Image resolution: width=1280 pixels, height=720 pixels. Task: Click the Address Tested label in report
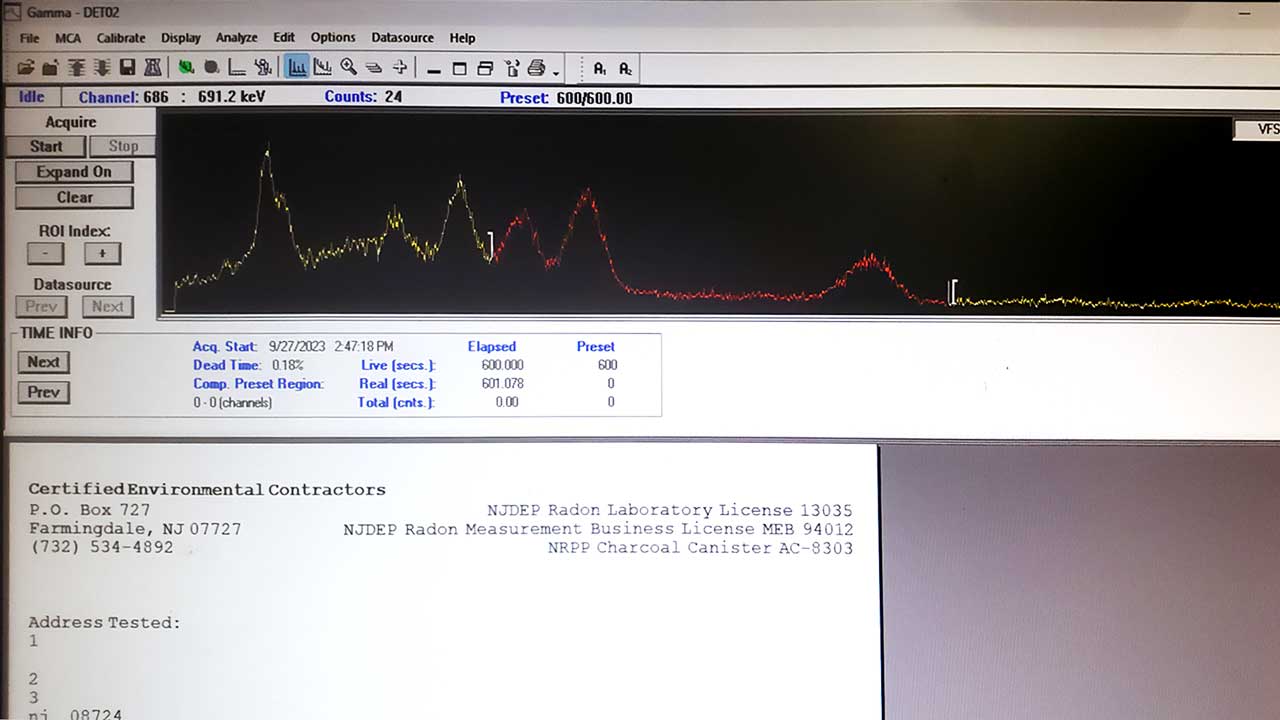104,622
